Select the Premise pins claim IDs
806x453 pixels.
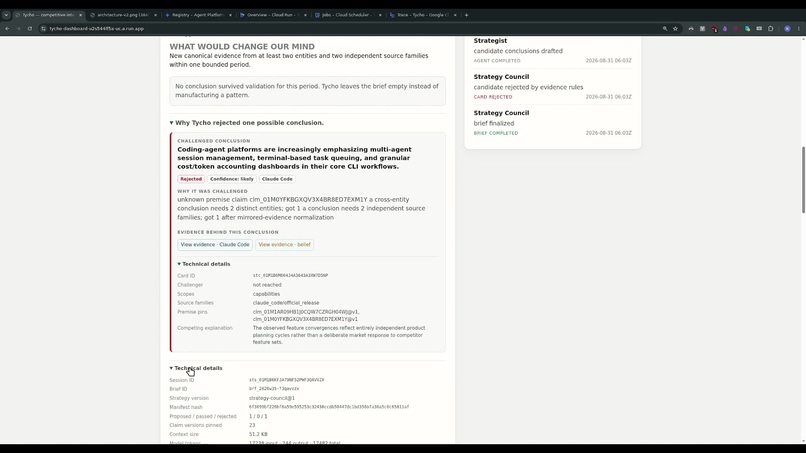tap(306, 315)
